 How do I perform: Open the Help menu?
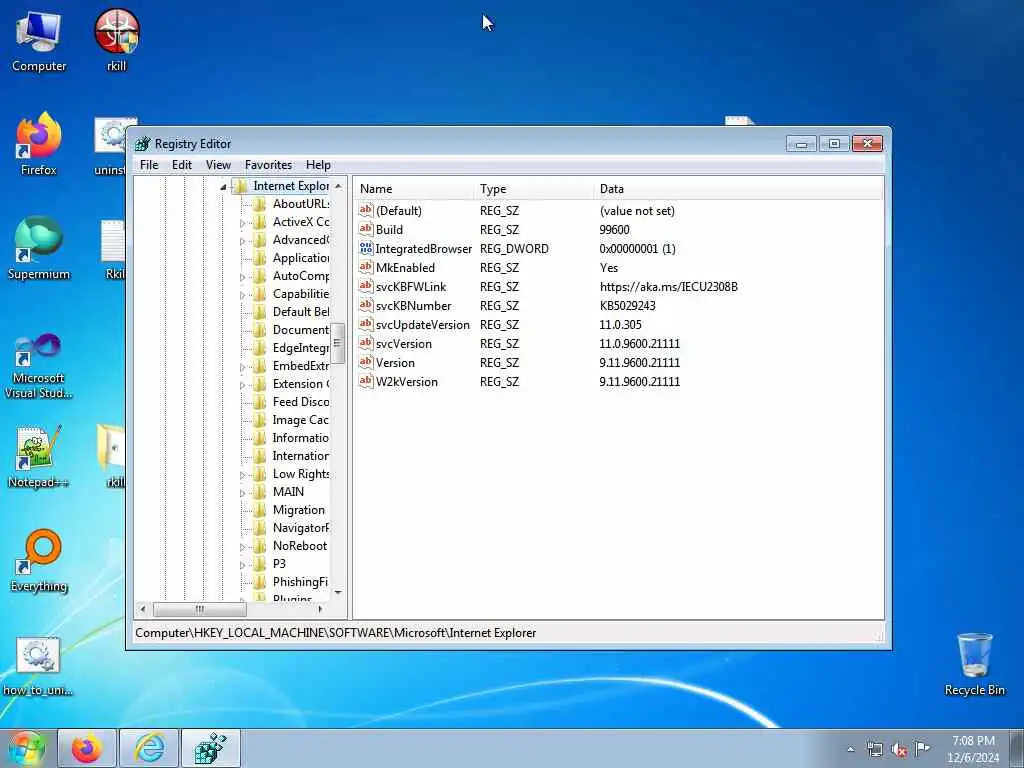click(318, 165)
